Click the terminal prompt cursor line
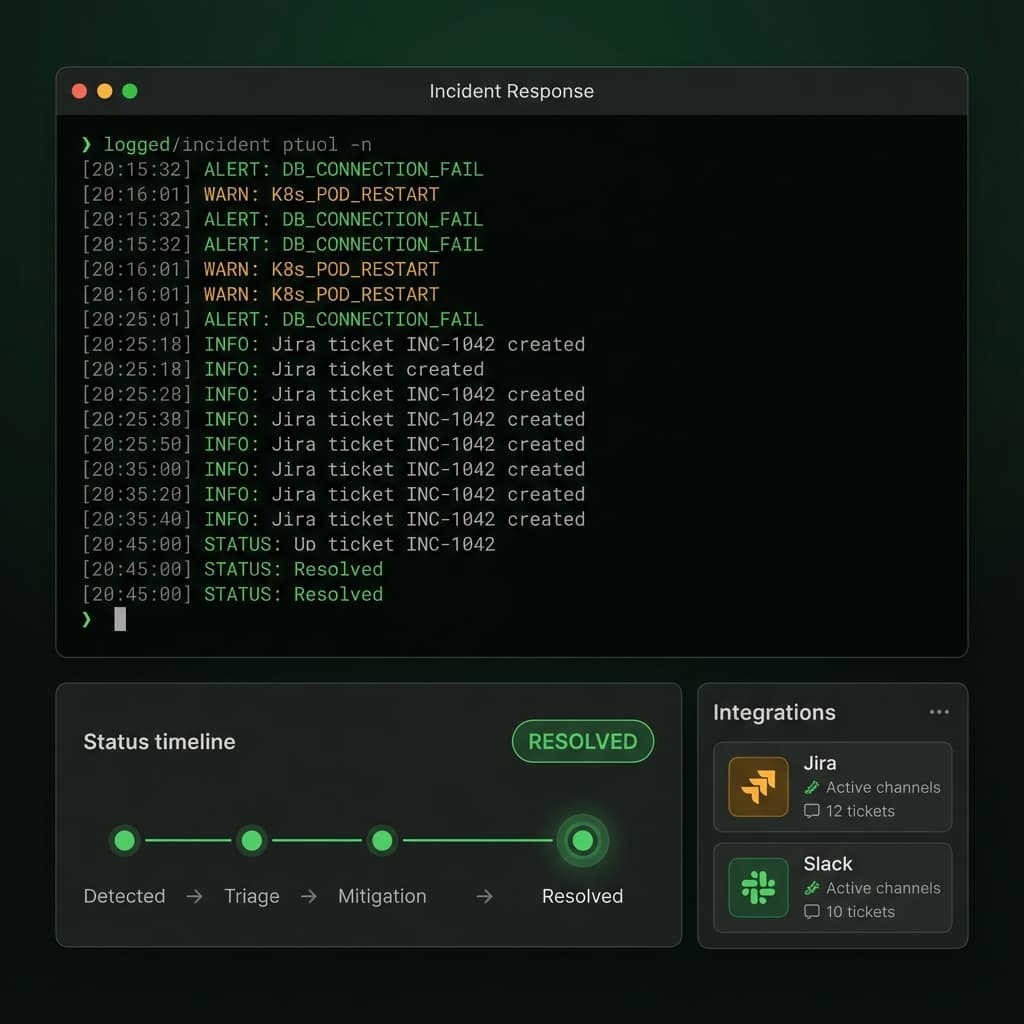 (x=120, y=619)
